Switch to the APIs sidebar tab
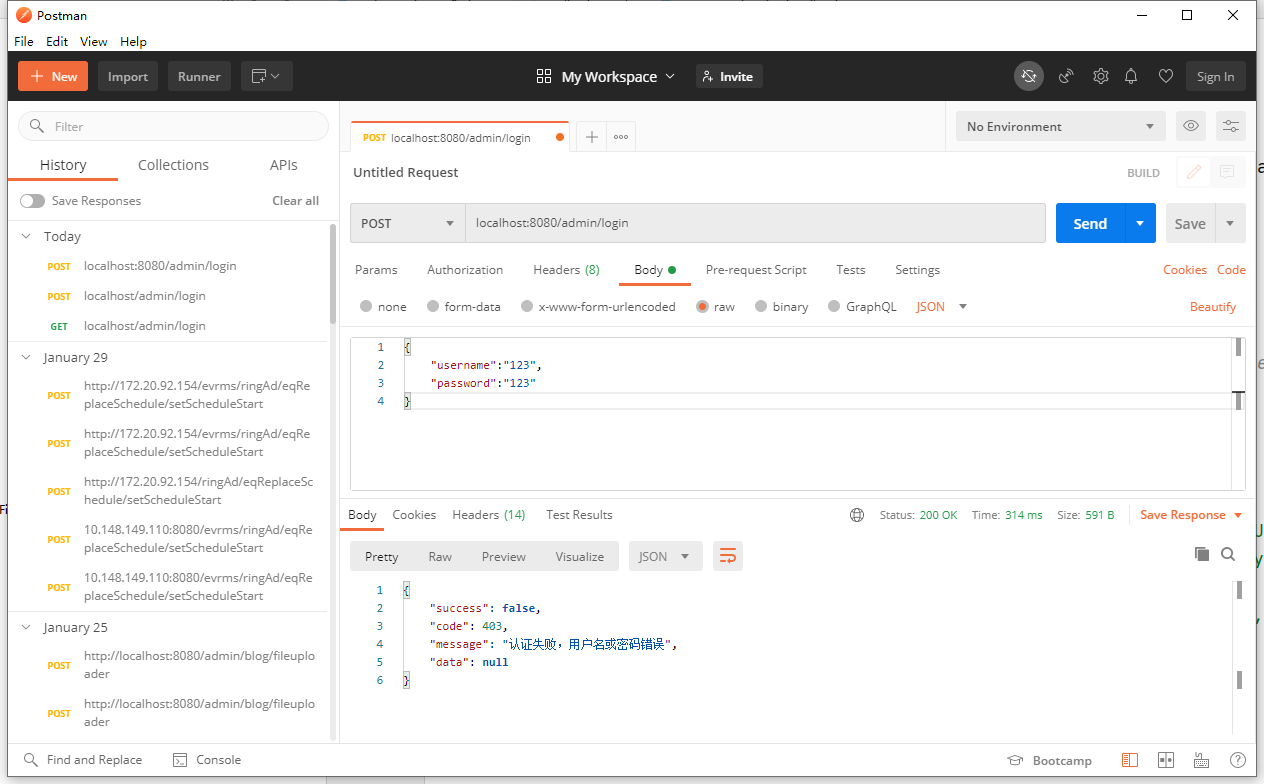 [284, 165]
